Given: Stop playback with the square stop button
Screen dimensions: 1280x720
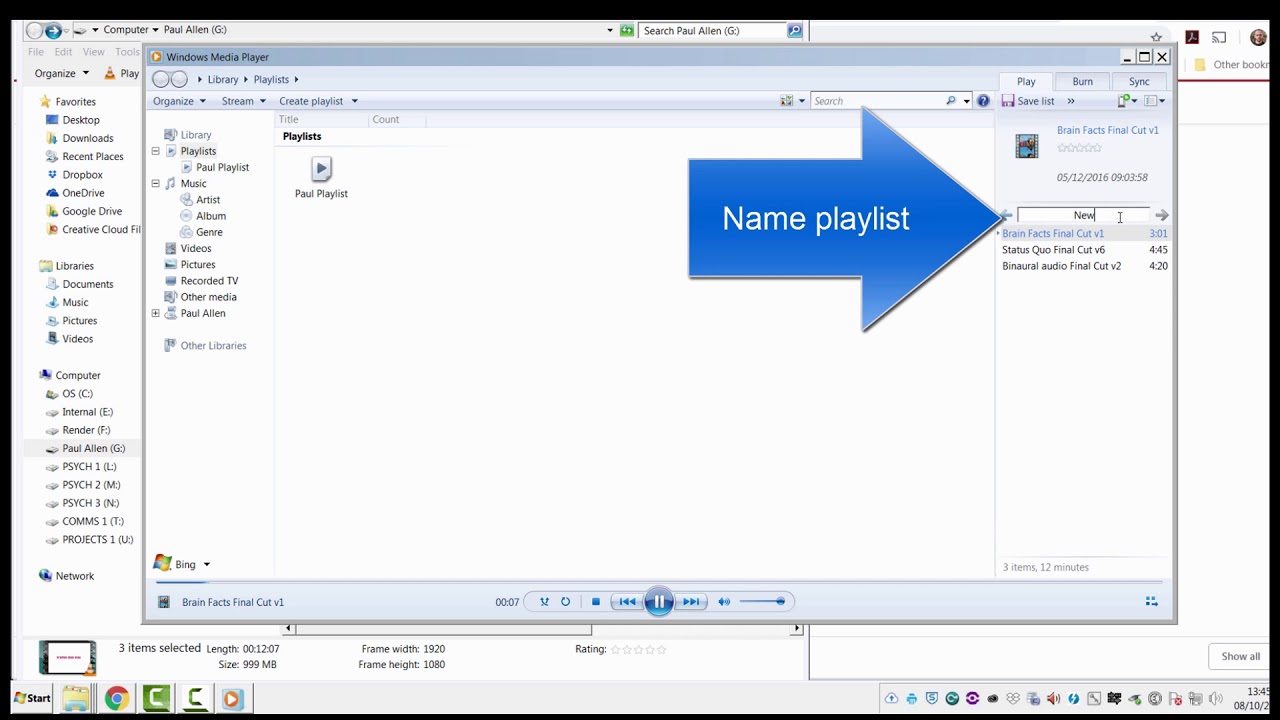Looking at the screenshot, I should [x=596, y=602].
